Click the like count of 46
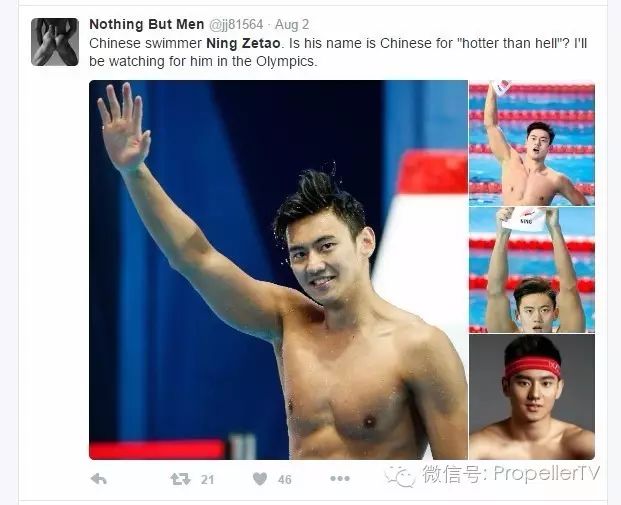 285,480
